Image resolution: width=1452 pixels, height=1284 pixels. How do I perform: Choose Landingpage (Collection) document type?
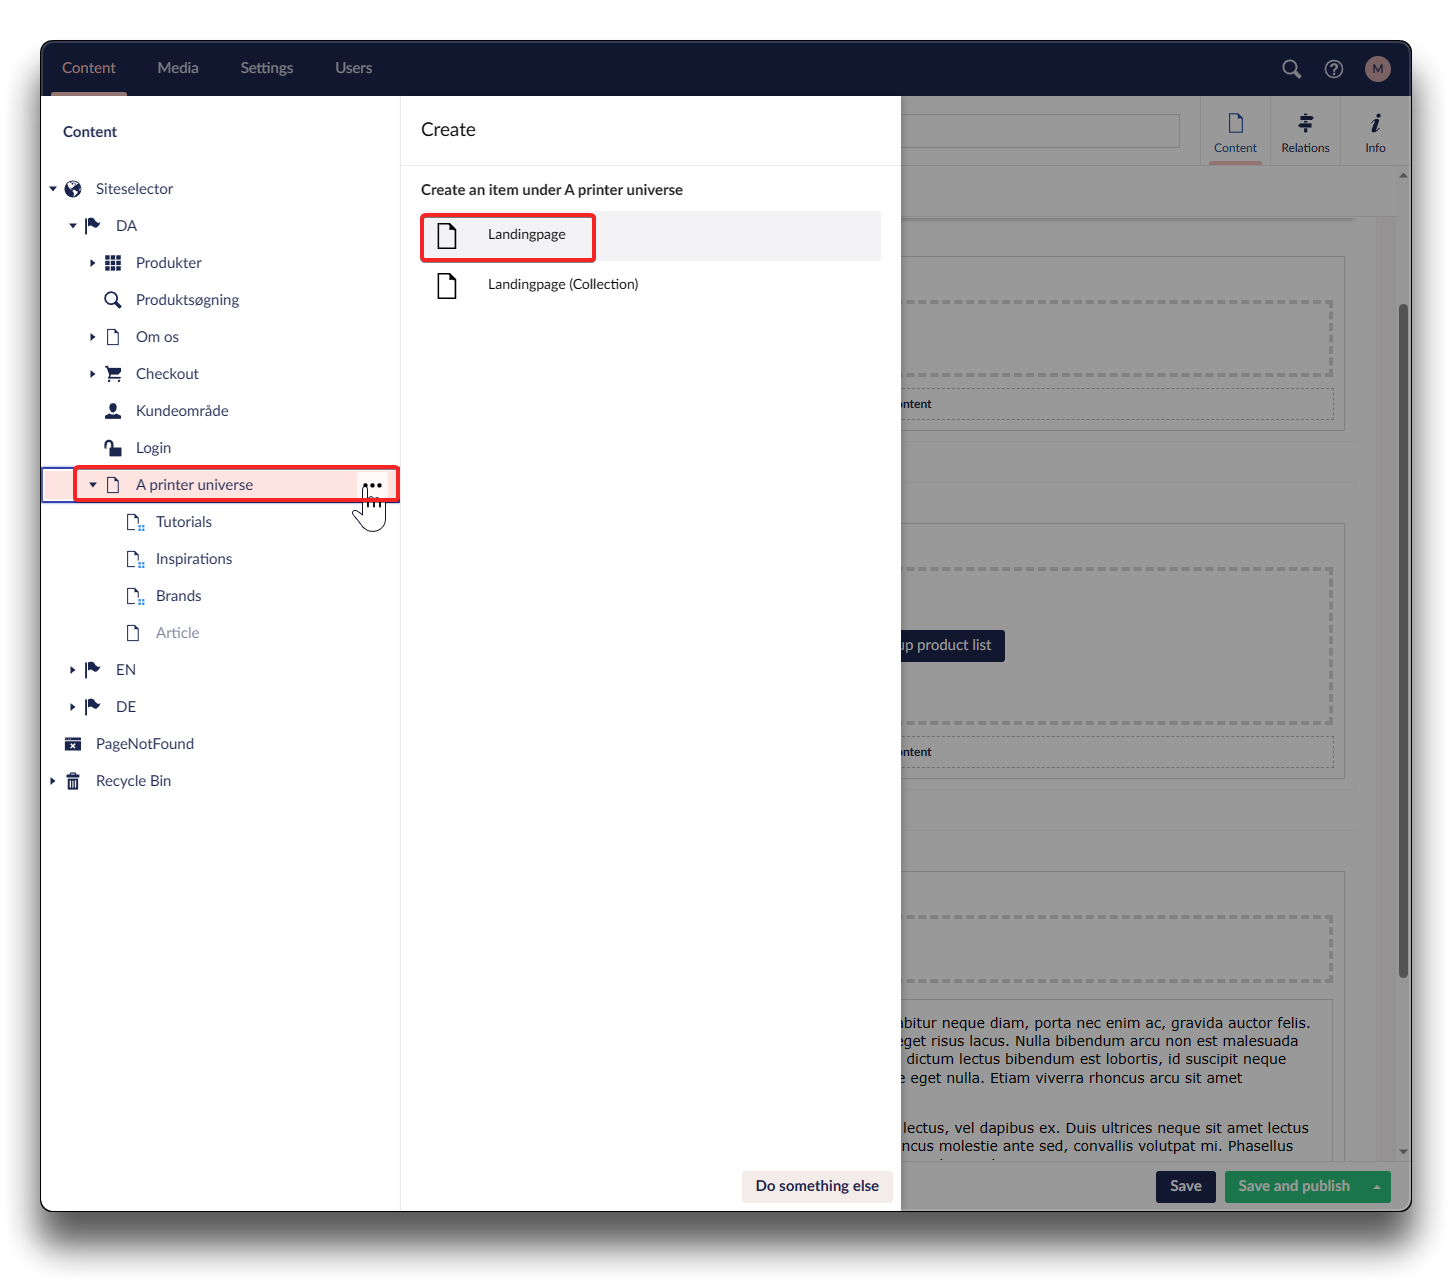(562, 285)
